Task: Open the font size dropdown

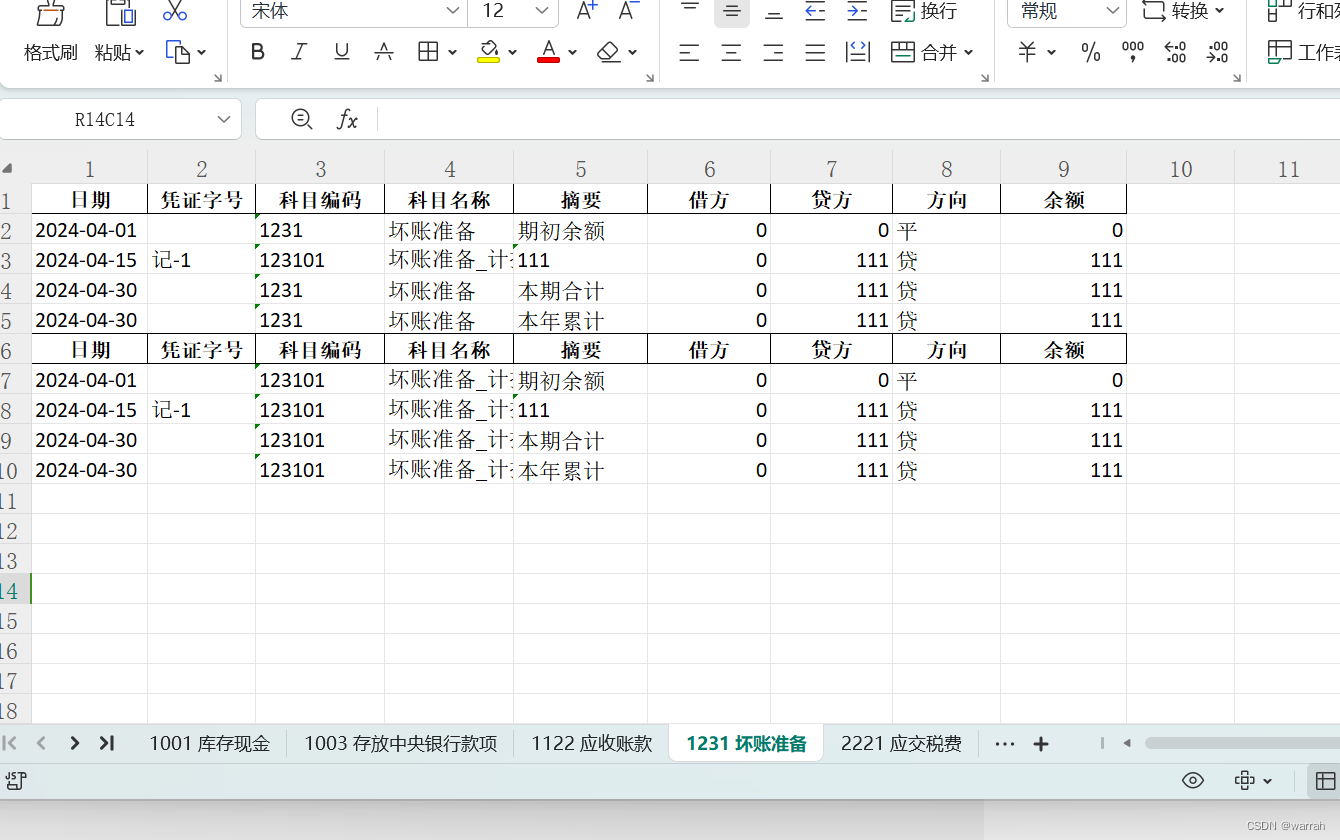Action: point(542,11)
